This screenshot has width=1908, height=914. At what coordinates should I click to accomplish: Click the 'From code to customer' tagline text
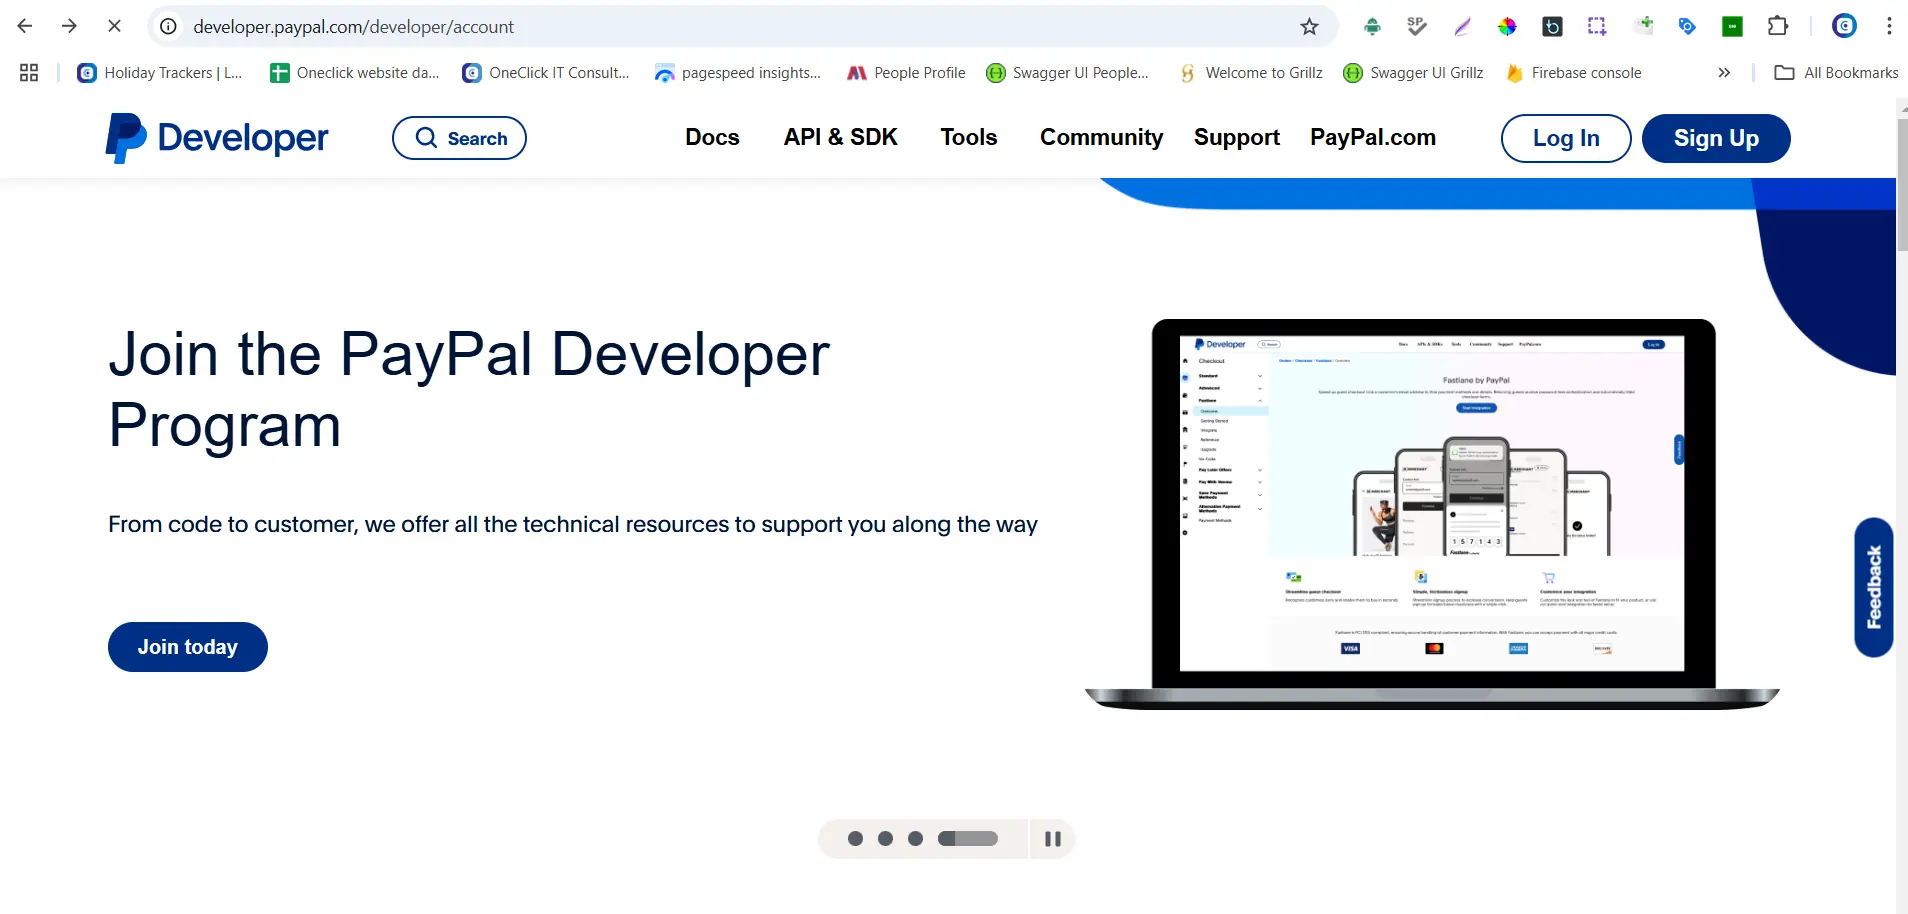point(573,524)
